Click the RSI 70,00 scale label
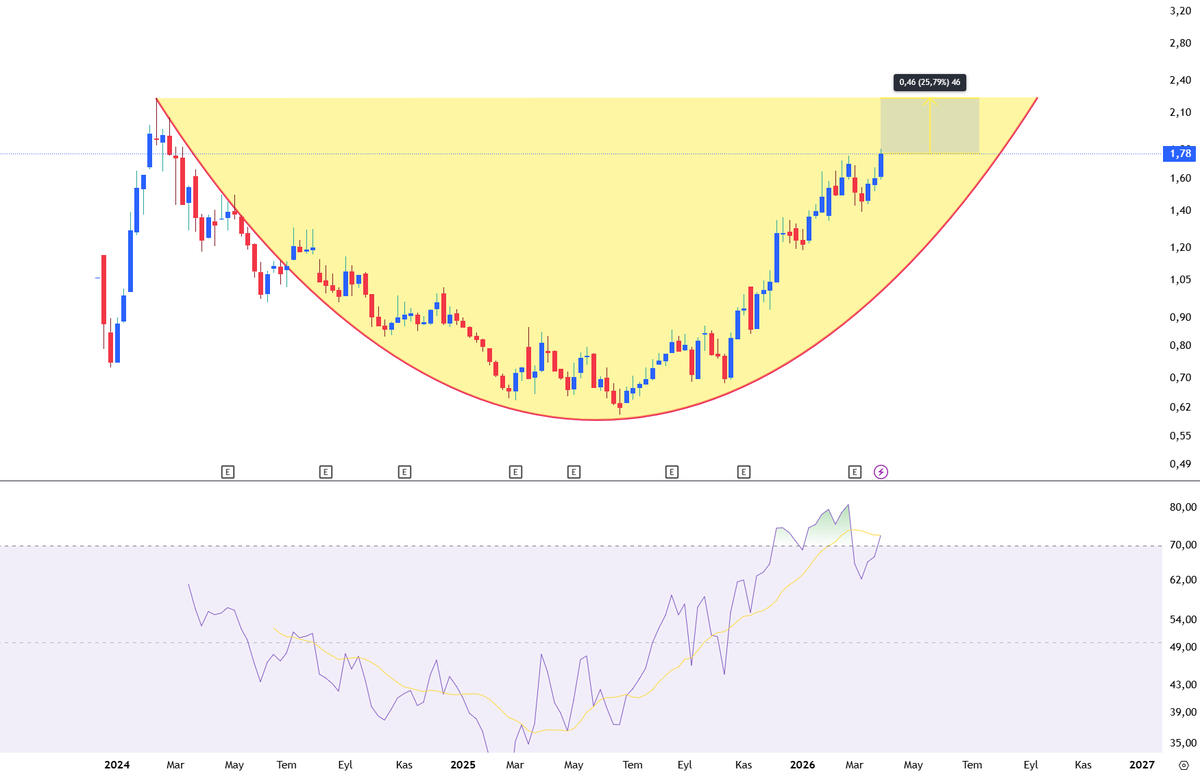The image size is (1200, 776). click(1183, 546)
